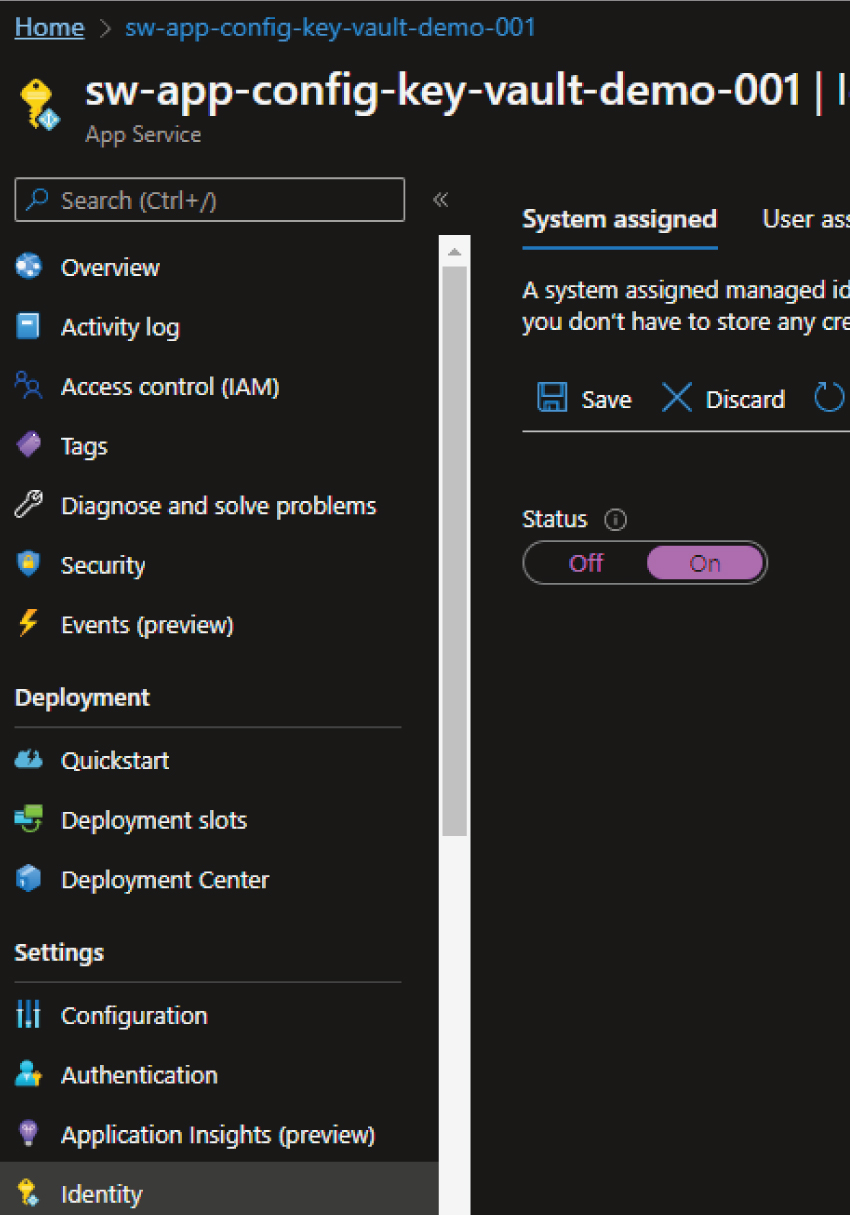Click the Access control (IAM) people icon
The width and height of the screenshot is (850, 1215).
tap(28, 387)
